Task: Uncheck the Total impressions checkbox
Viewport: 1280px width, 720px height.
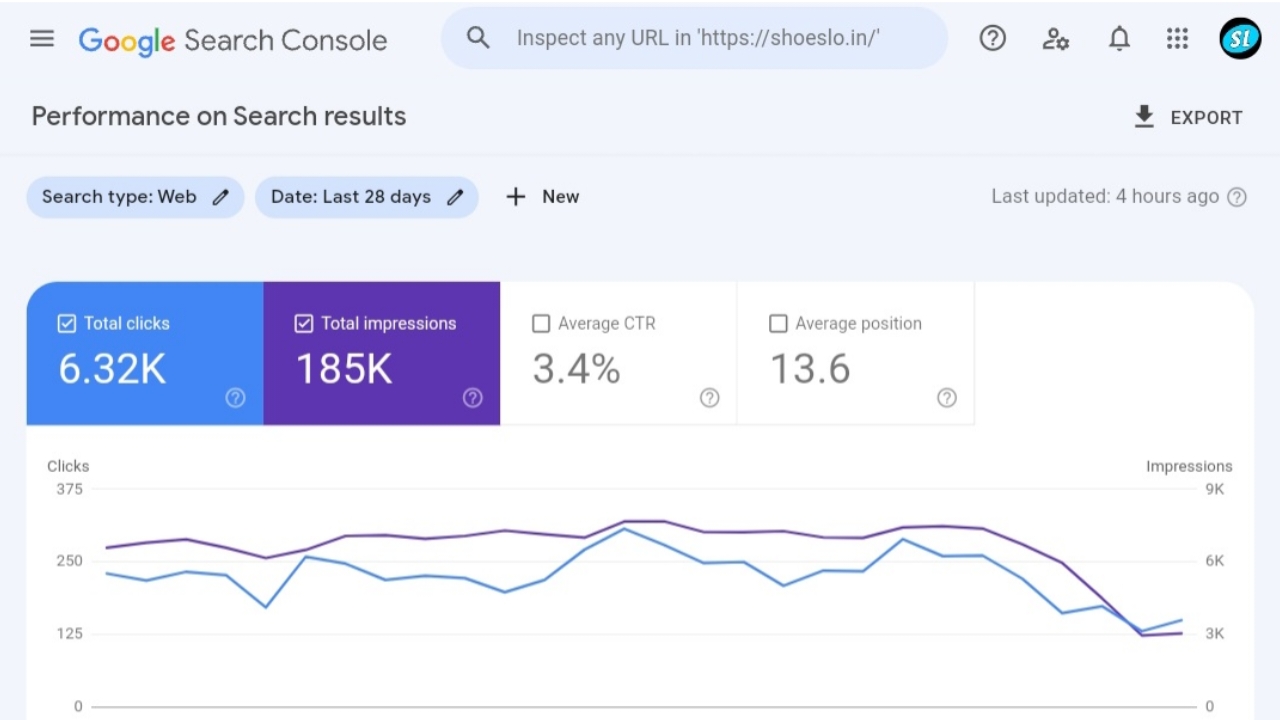Action: [x=304, y=323]
